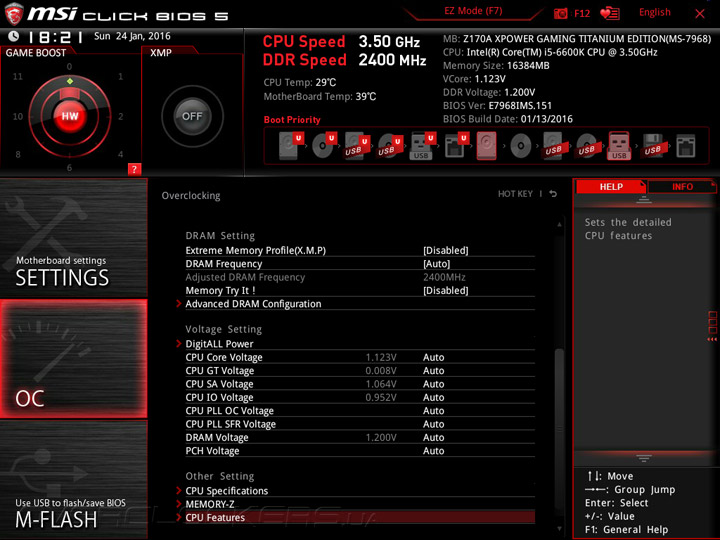Click the help panel bottom grip handle

click(644, 458)
